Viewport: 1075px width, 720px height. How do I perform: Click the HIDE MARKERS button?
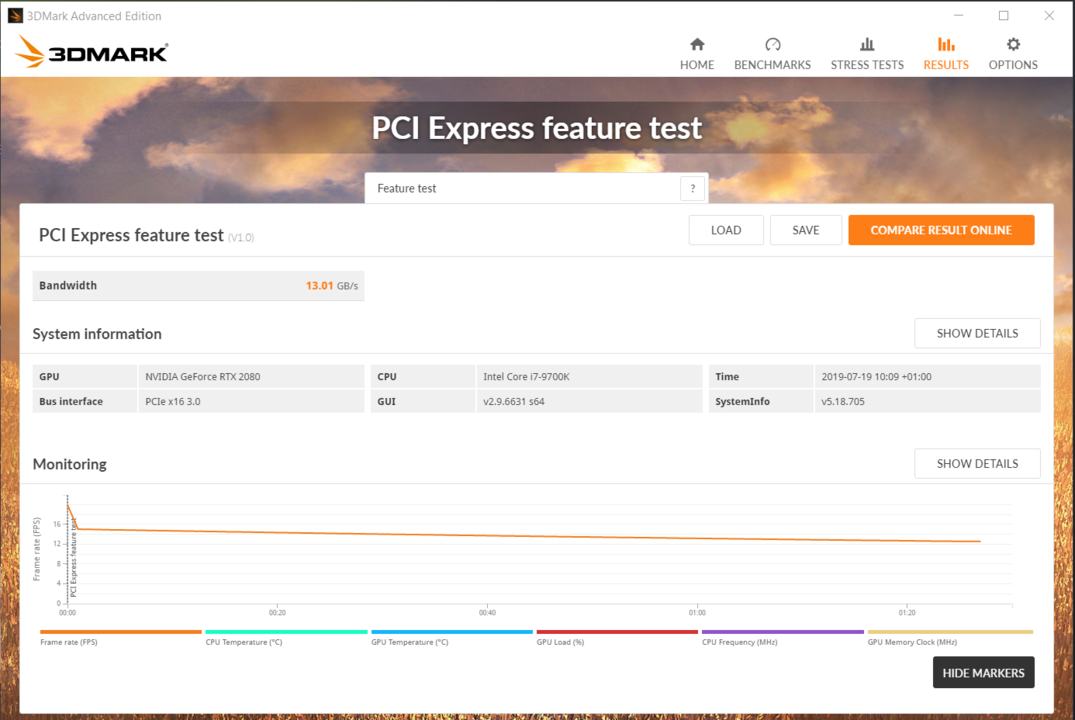coord(983,673)
